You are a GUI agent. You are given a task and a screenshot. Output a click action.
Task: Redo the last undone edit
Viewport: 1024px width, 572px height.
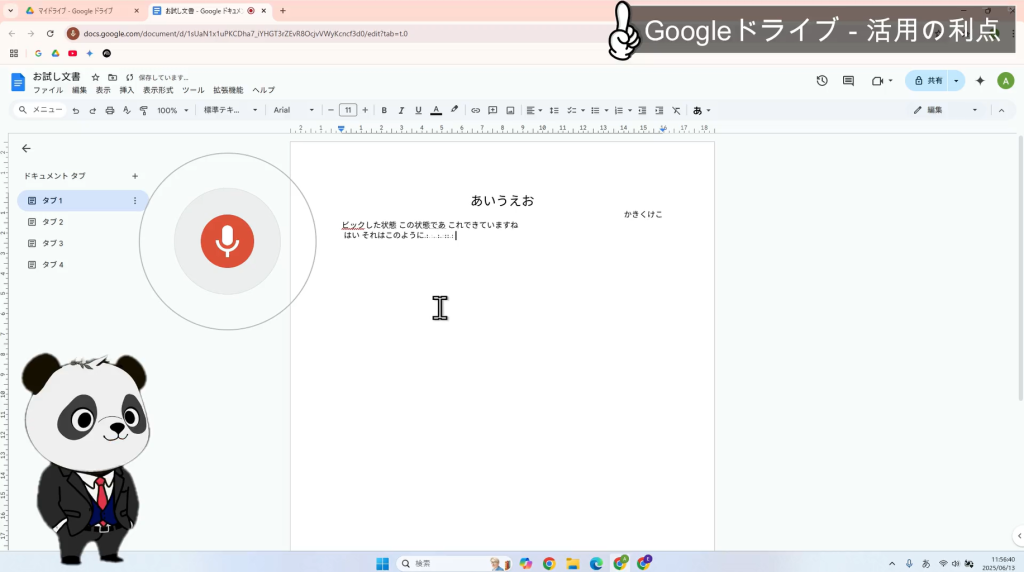[93, 110]
